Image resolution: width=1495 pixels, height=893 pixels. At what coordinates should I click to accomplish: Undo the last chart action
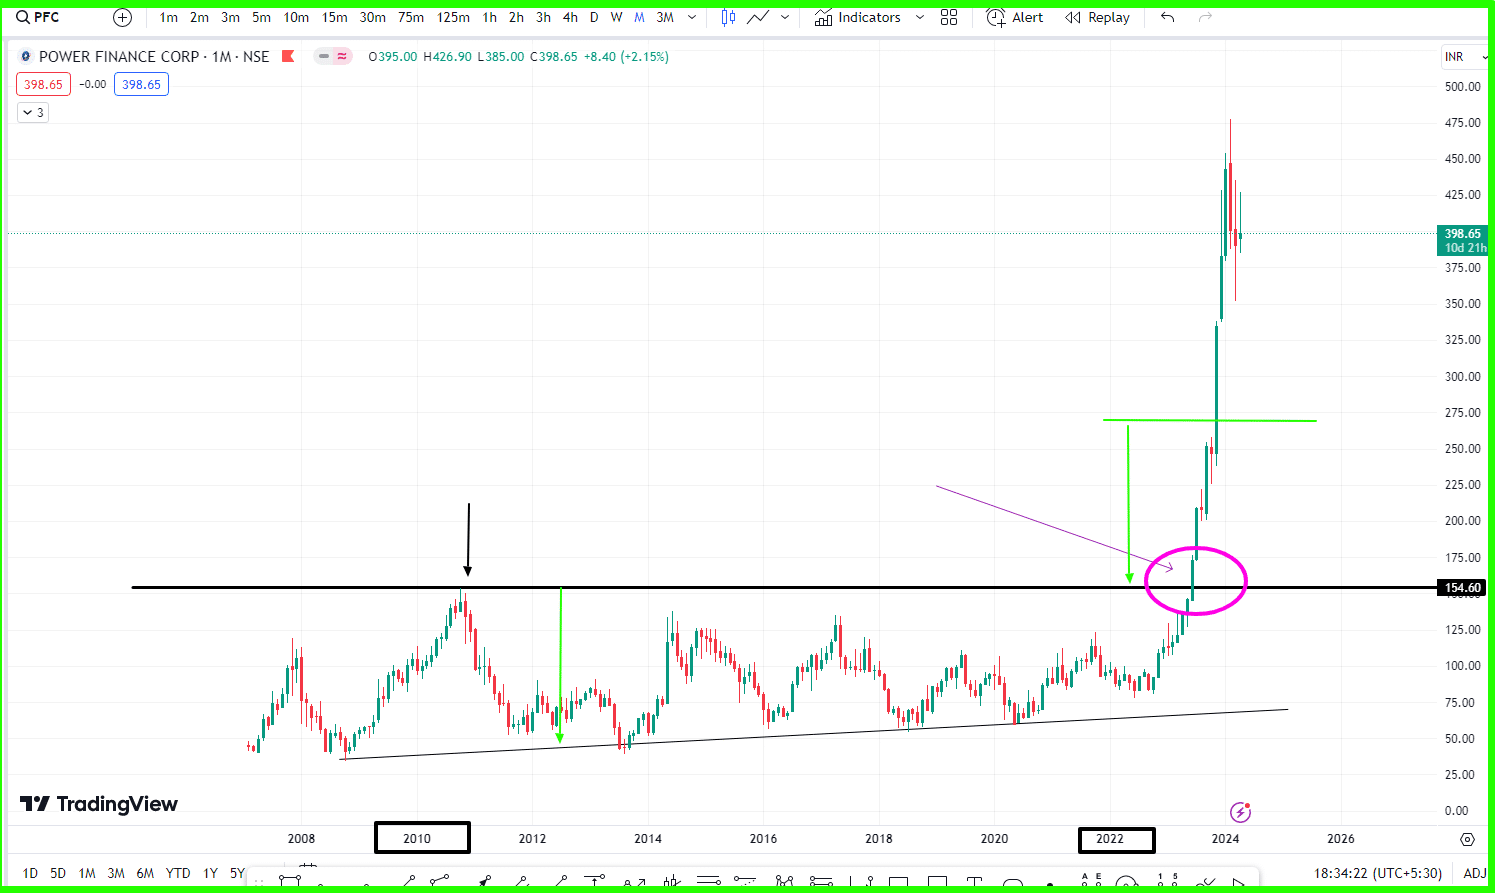pyautogui.click(x=1167, y=17)
